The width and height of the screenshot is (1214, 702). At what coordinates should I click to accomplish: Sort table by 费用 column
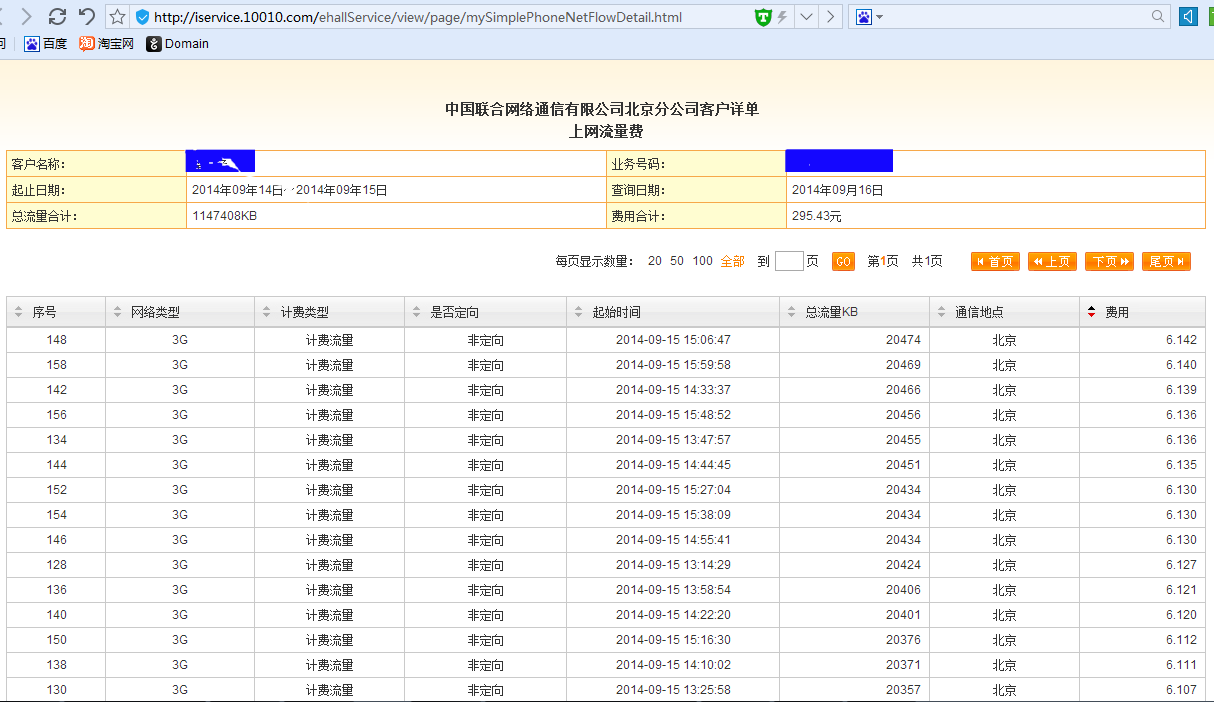coord(1116,312)
